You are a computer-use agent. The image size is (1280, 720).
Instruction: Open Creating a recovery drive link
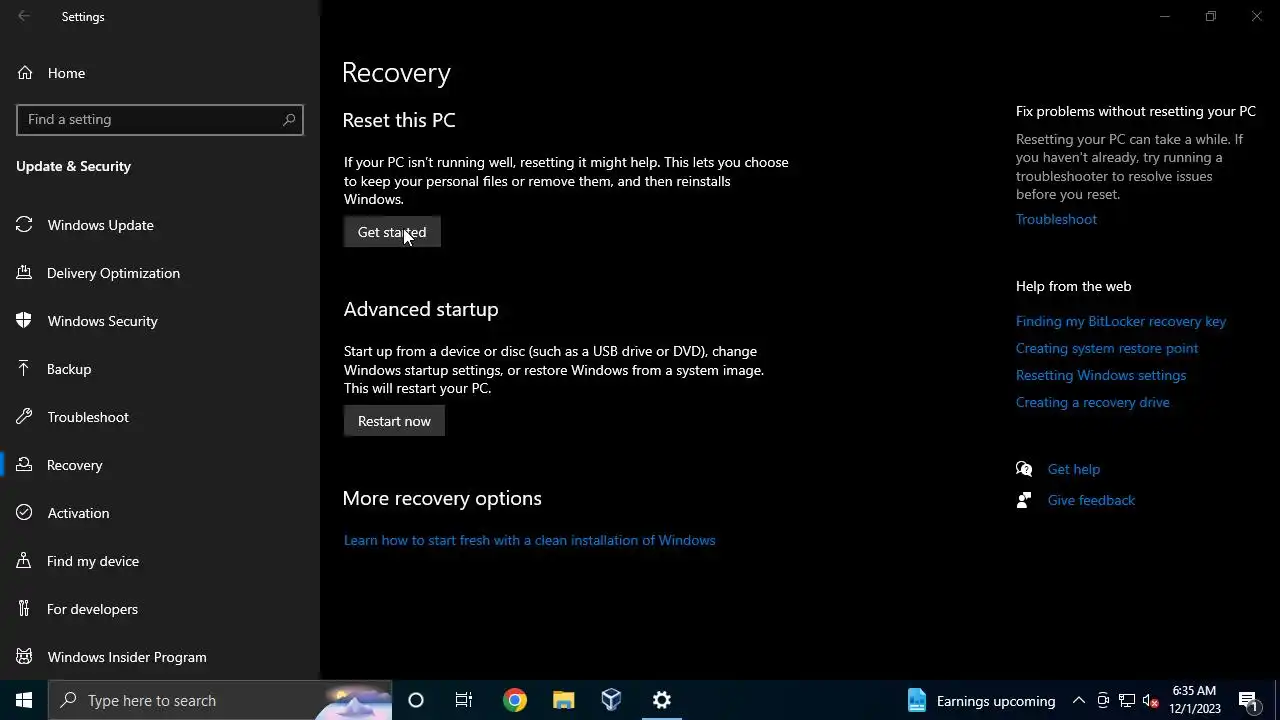1093,402
